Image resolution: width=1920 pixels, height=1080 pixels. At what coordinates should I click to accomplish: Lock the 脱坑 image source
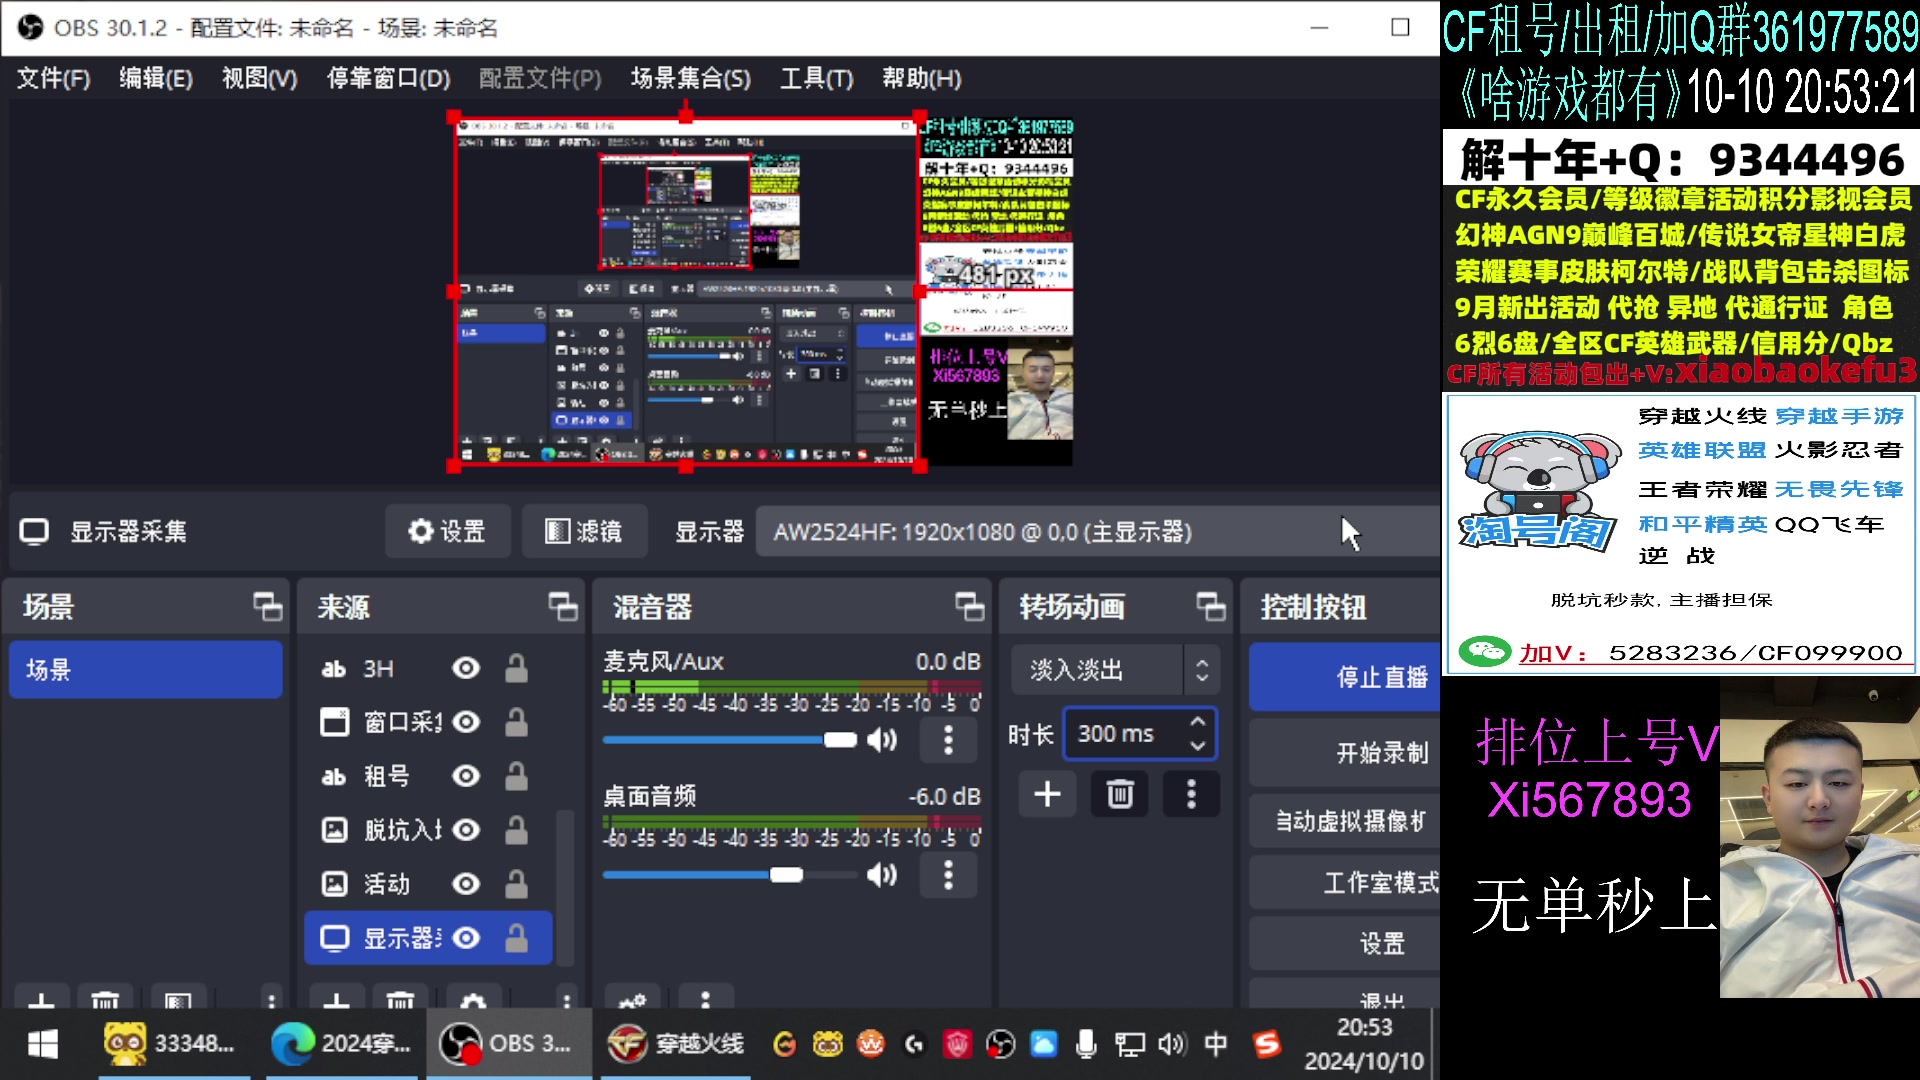coord(516,830)
